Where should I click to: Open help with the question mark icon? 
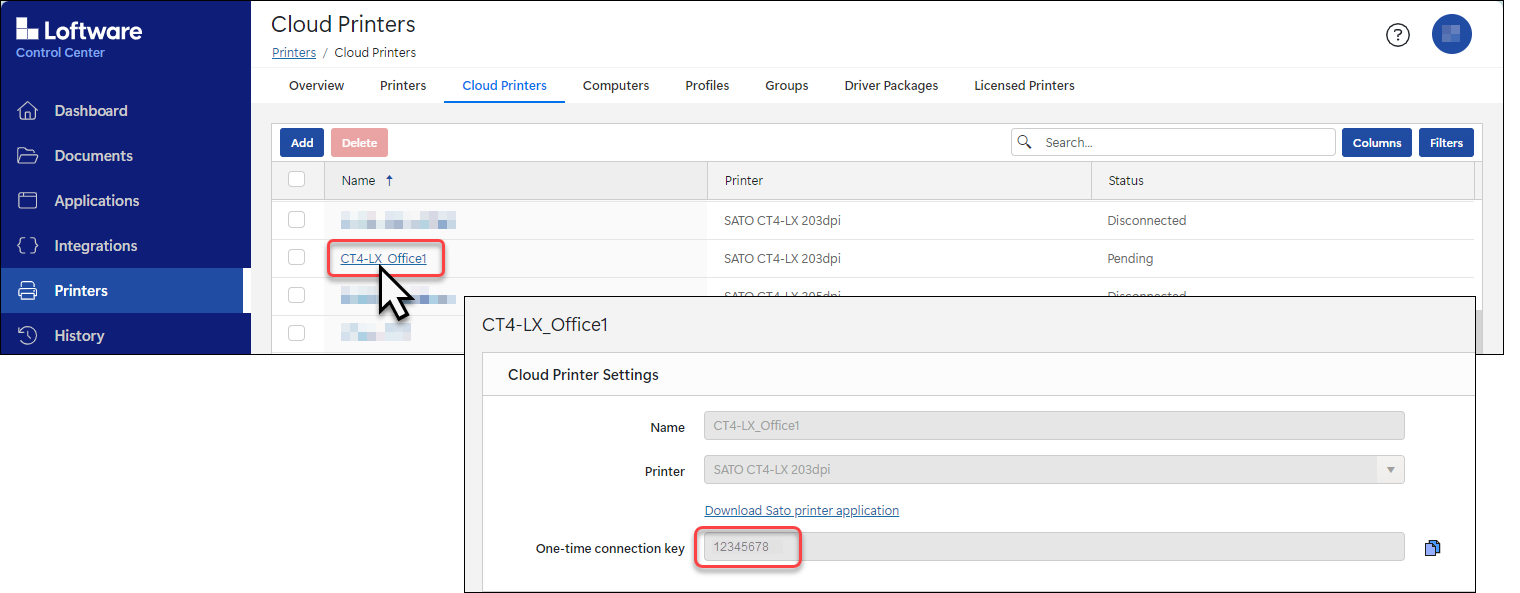(x=1397, y=35)
